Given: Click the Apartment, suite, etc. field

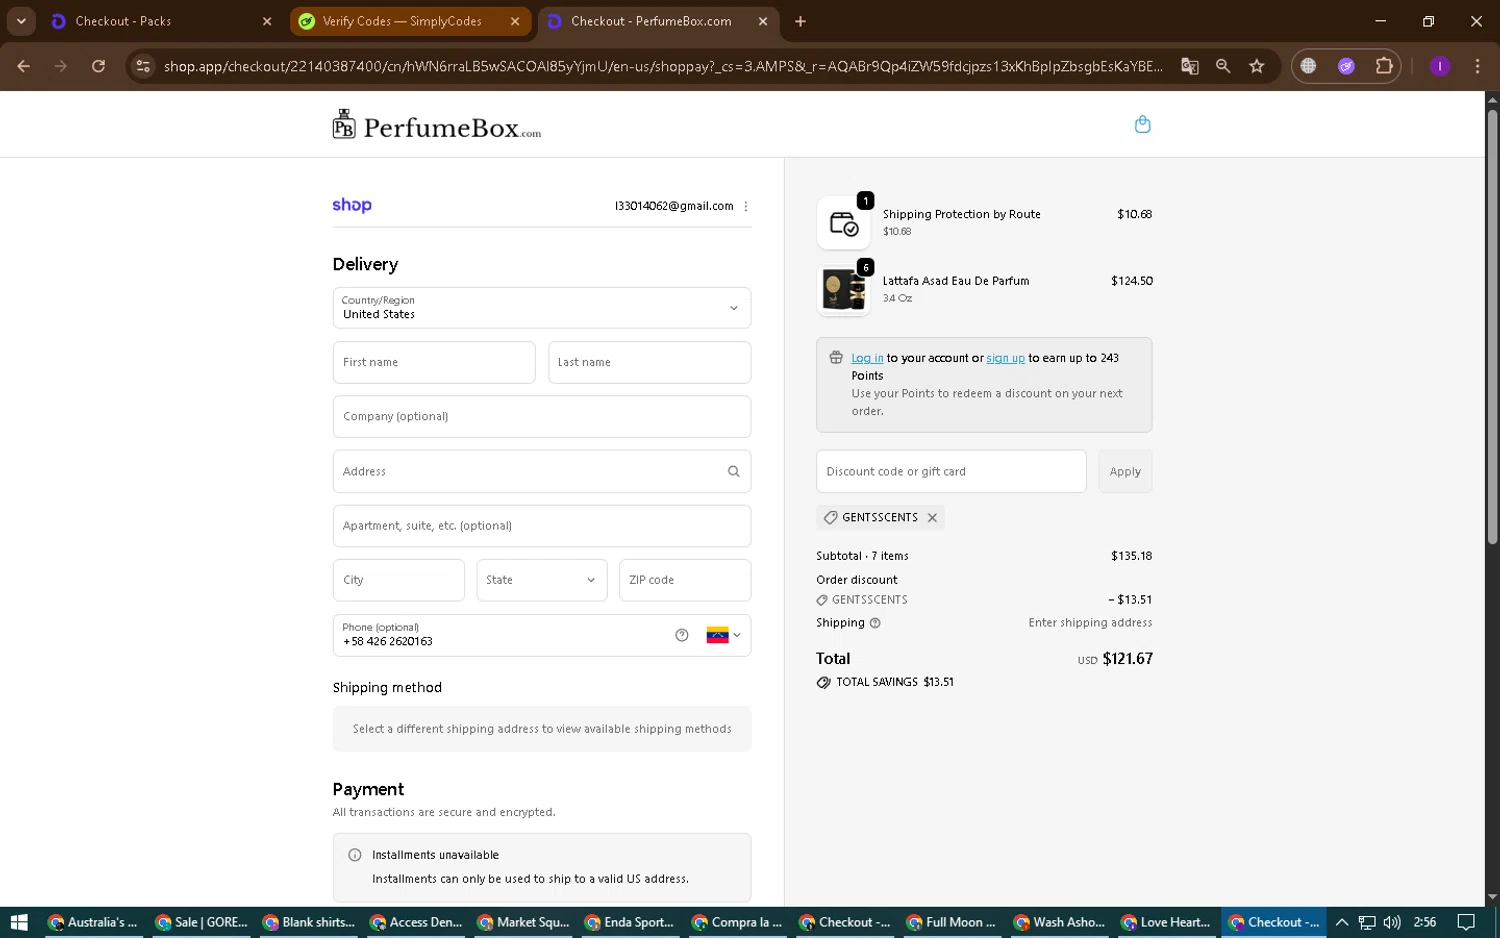Looking at the screenshot, I should (x=542, y=526).
